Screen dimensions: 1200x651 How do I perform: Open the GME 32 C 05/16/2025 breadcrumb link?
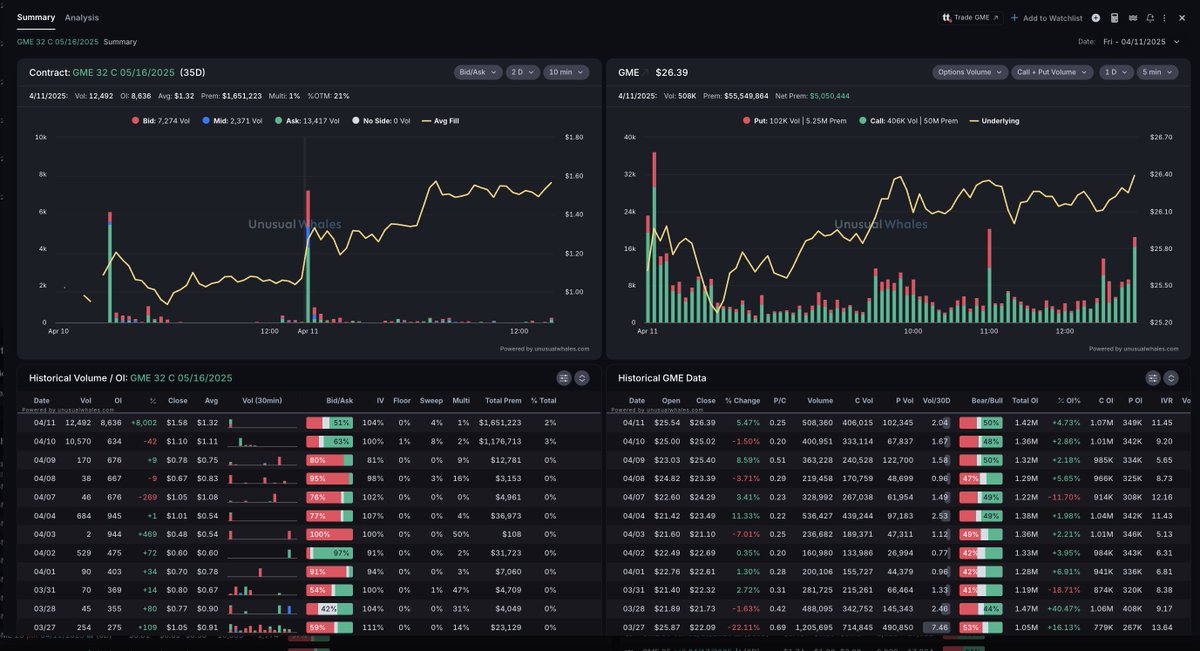[57, 42]
